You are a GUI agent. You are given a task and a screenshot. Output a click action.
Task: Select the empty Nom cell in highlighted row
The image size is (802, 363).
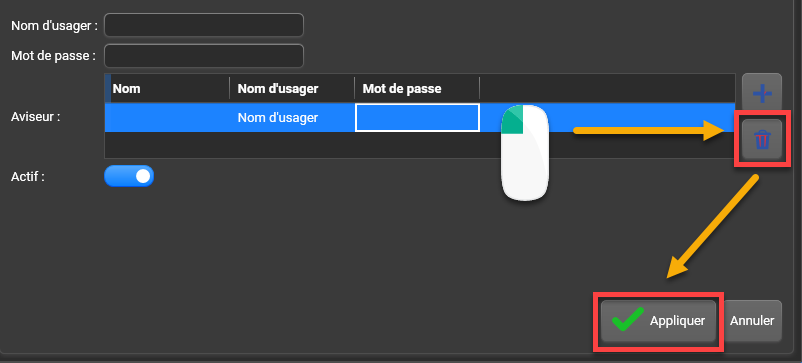pyautogui.click(x=167, y=118)
